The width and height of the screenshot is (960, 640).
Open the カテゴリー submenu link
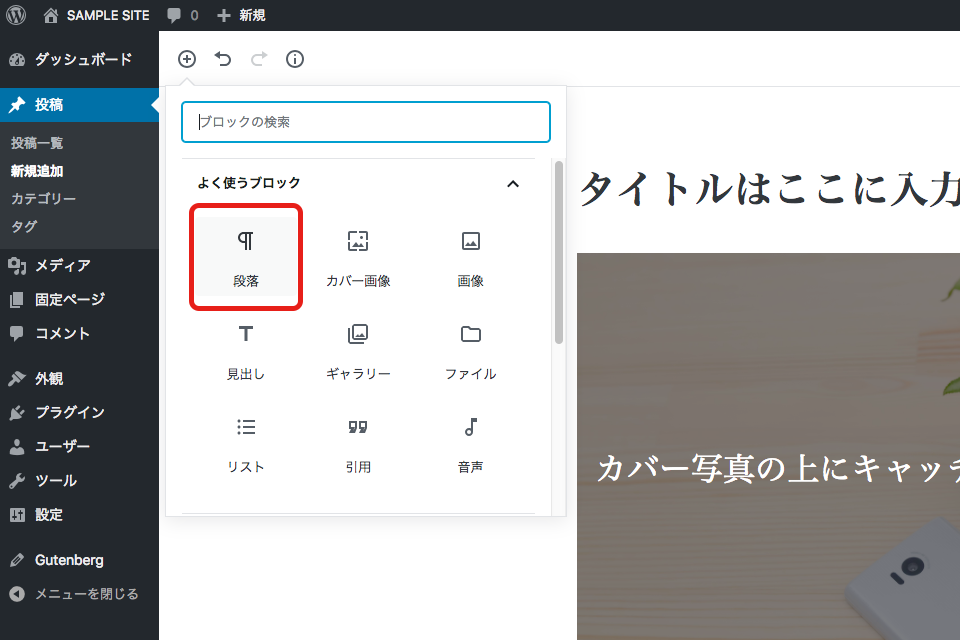coord(43,198)
